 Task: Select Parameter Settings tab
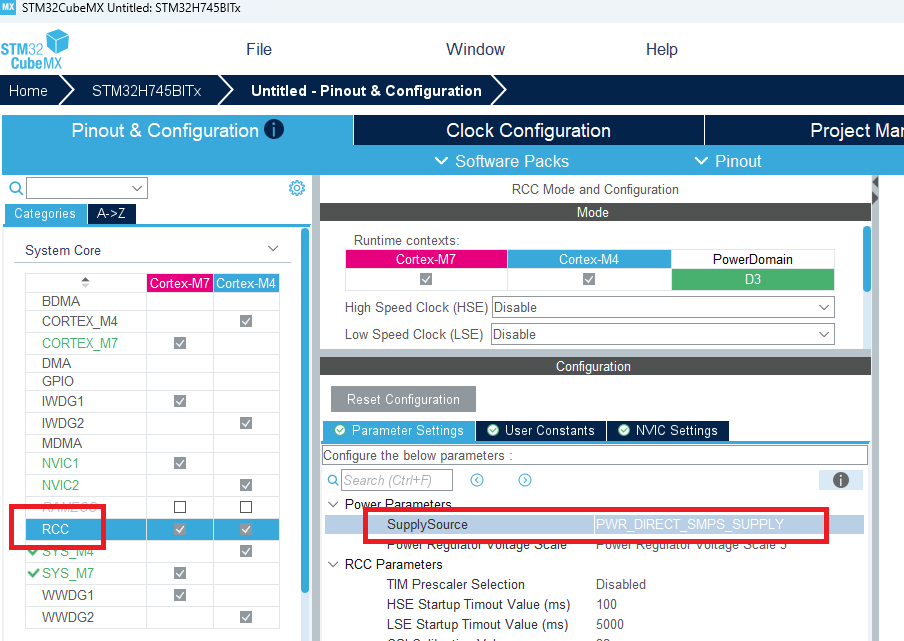(399, 431)
